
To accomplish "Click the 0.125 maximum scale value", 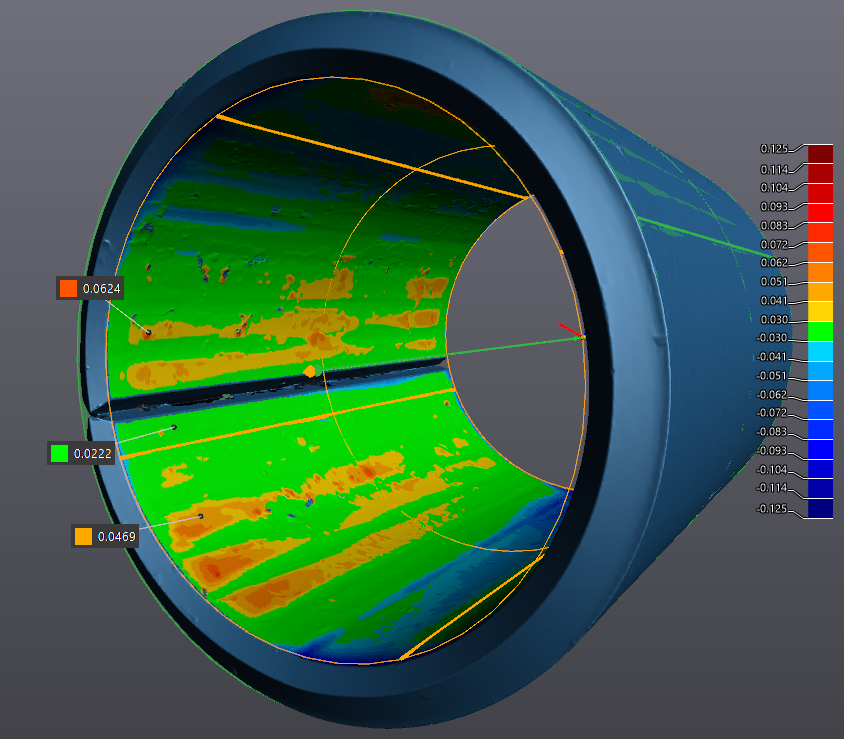I will coord(774,149).
